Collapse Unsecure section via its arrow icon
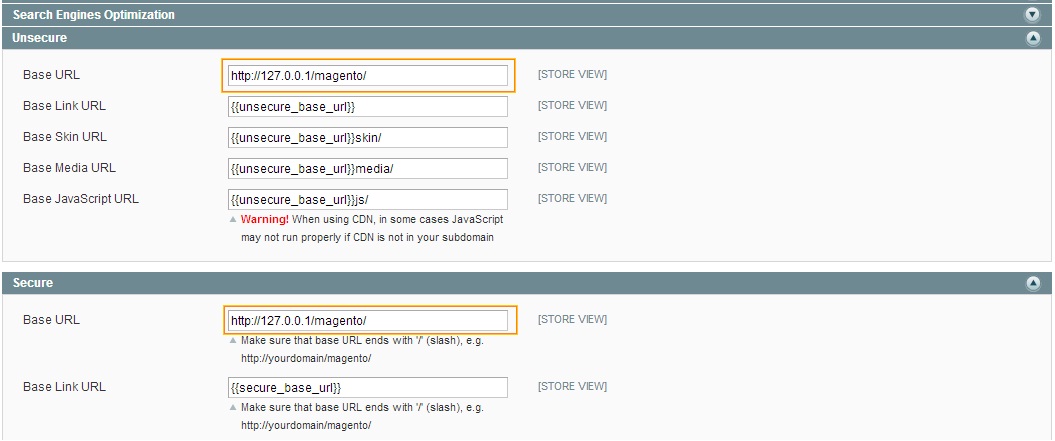The width and height of the screenshot is (1055, 441). click(1033, 38)
